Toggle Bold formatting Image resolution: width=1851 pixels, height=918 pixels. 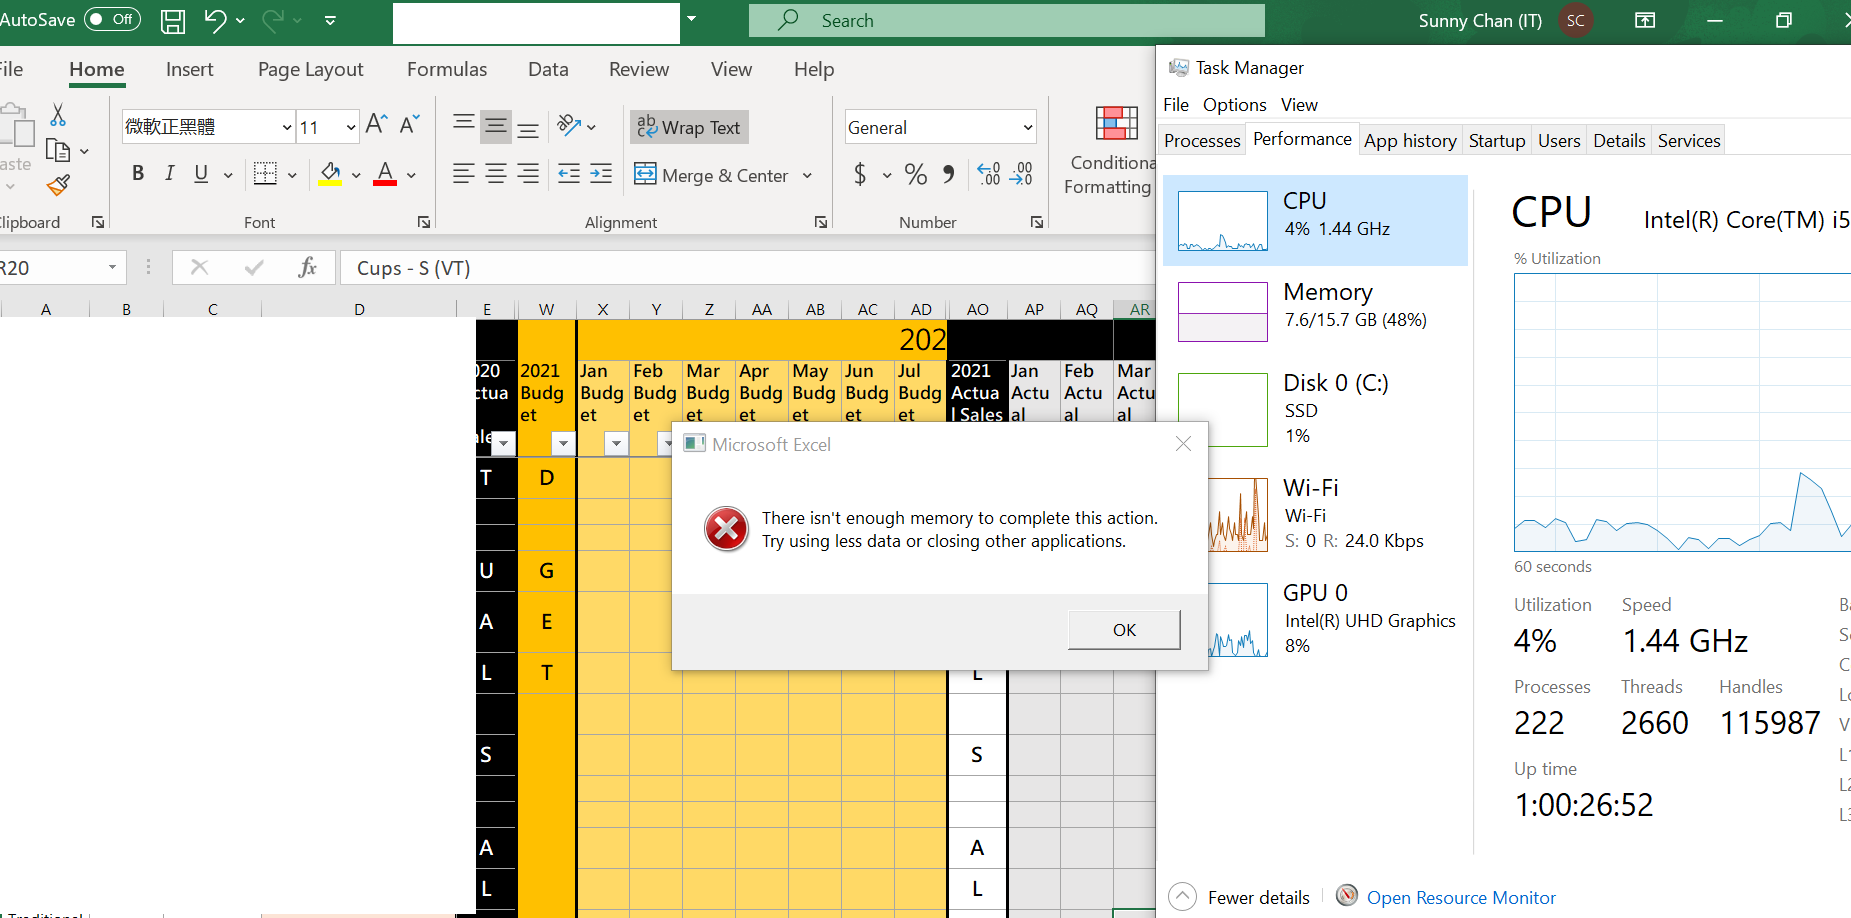(138, 173)
